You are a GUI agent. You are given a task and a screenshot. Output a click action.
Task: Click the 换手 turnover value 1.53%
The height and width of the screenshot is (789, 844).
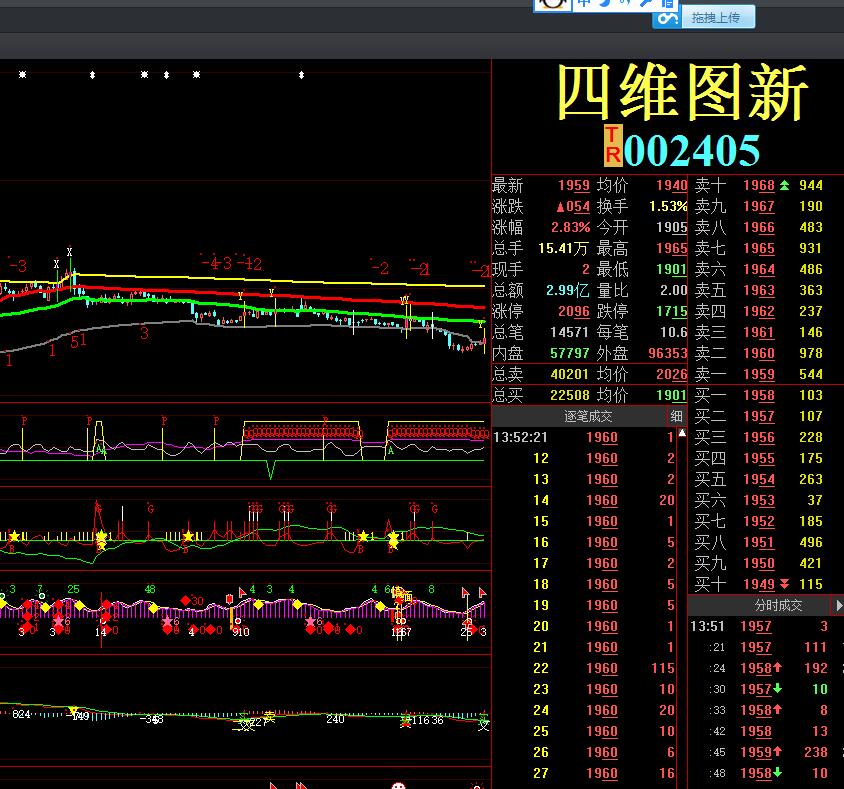[668, 207]
